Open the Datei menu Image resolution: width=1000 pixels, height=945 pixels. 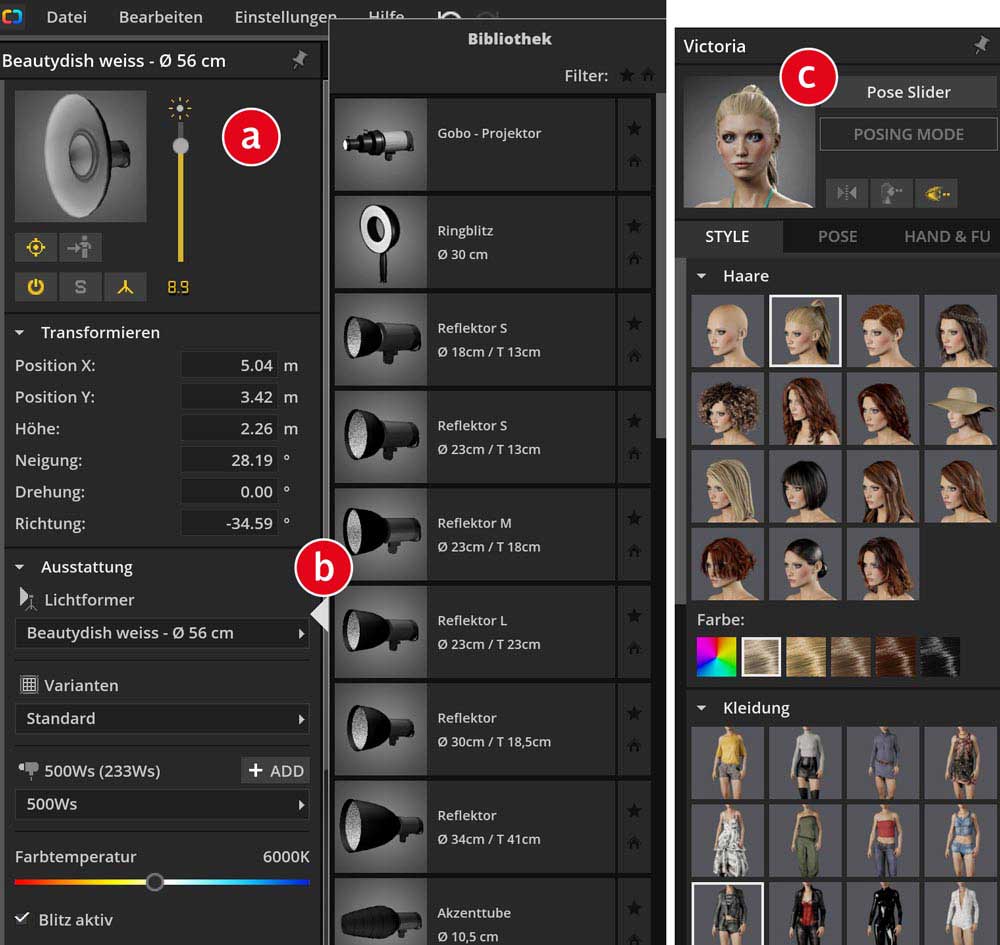[66, 17]
